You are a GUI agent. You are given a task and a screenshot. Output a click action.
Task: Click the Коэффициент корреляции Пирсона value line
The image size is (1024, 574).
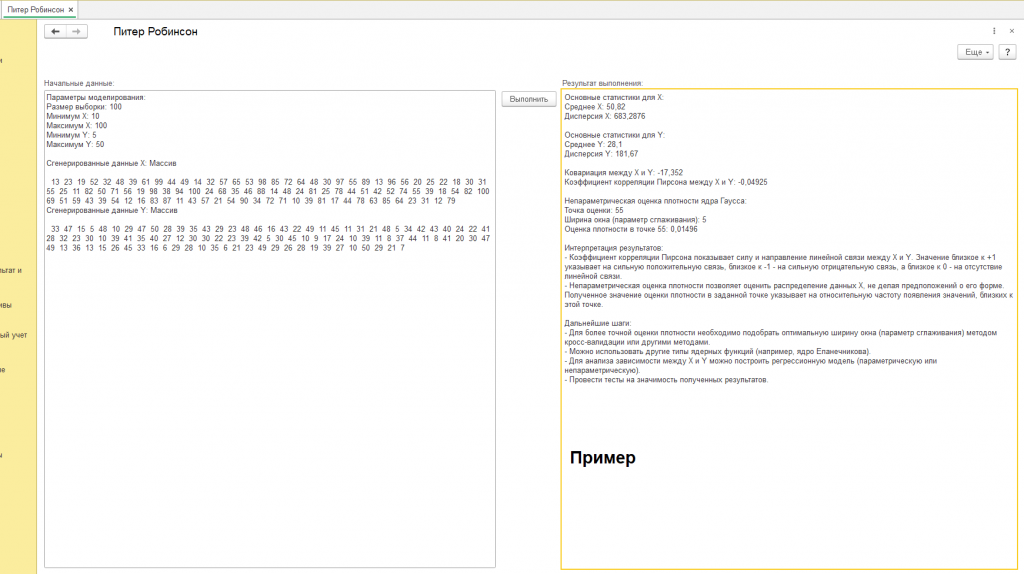point(666,182)
